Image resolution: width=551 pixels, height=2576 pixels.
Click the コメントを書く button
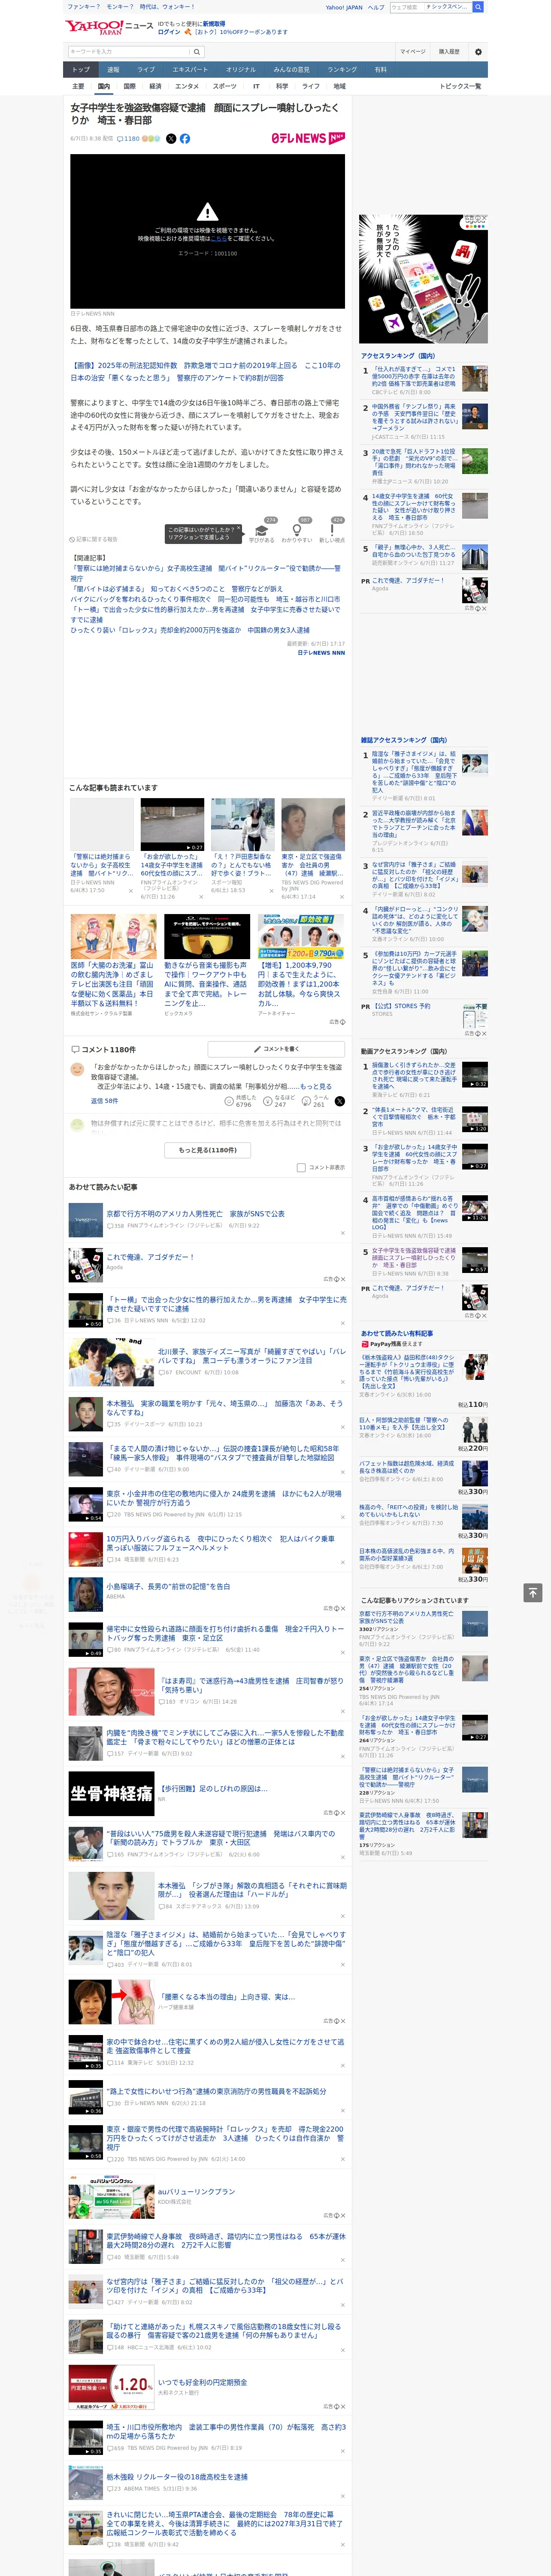click(276, 1049)
